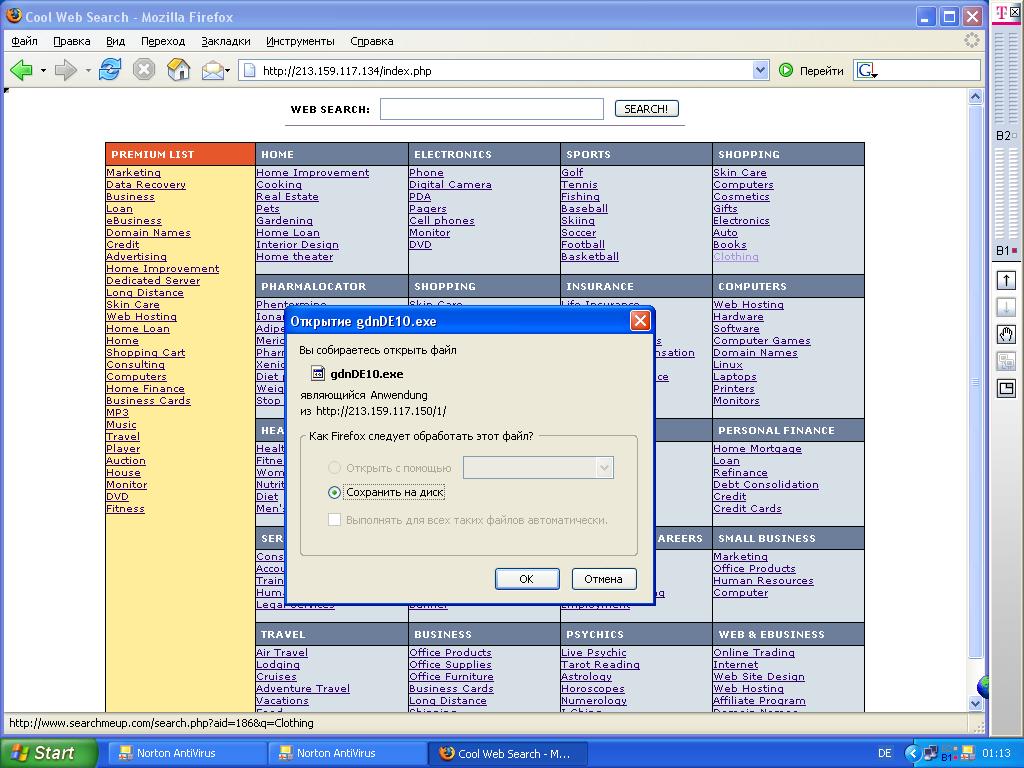The width and height of the screenshot is (1024, 768).
Task: Open the Home Mortgage link
Action: point(757,449)
